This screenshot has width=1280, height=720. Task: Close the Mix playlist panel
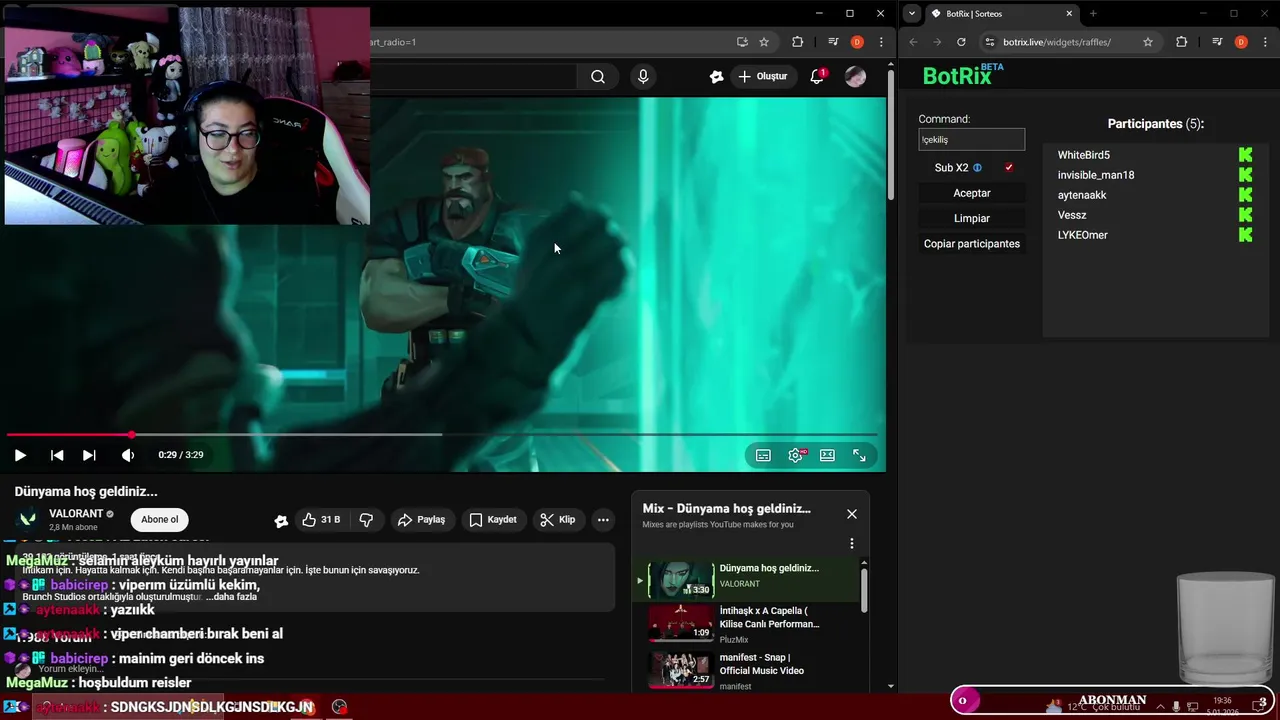click(852, 514)
